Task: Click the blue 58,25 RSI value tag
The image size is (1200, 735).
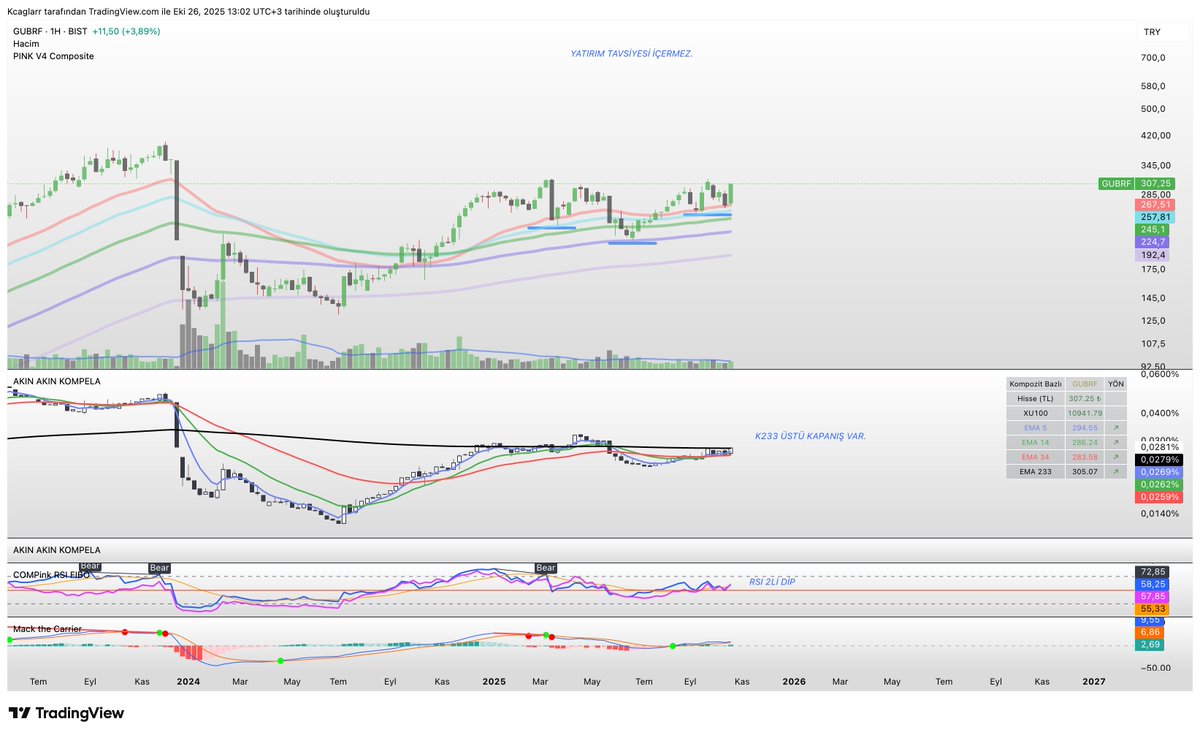Action: tap(1150, 583)
